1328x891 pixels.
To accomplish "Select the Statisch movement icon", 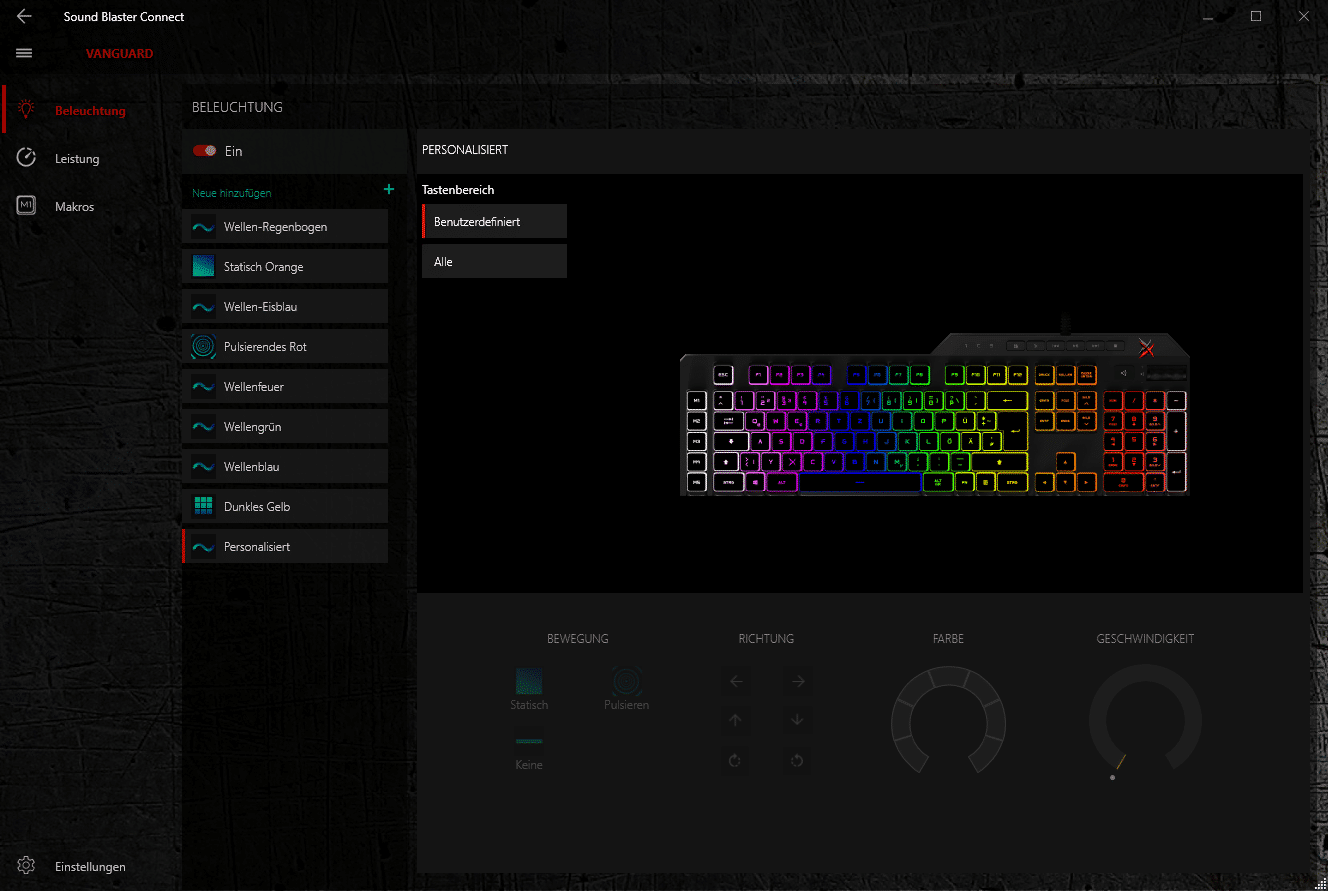I will click(x=529, y=681).
